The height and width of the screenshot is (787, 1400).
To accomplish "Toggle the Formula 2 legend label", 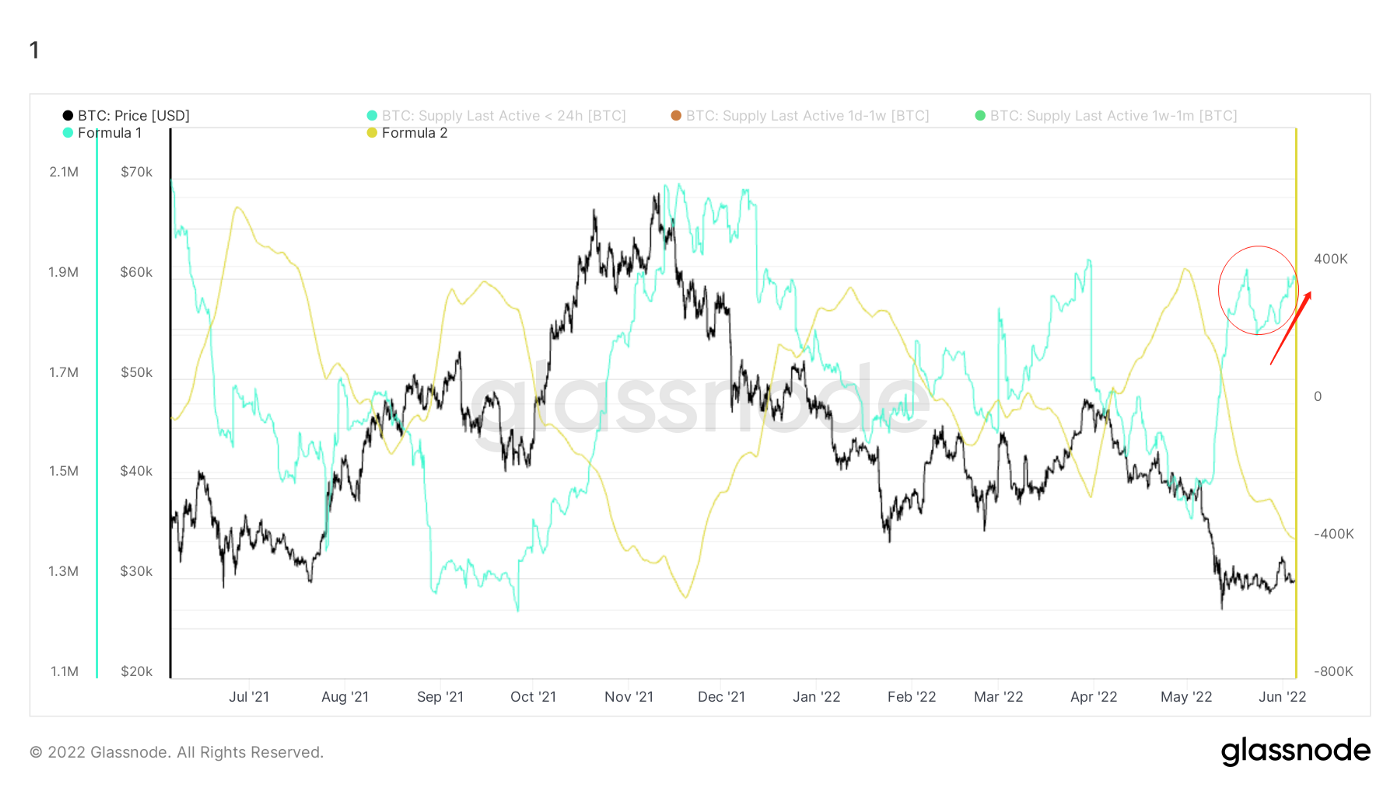I will [414, 133].
